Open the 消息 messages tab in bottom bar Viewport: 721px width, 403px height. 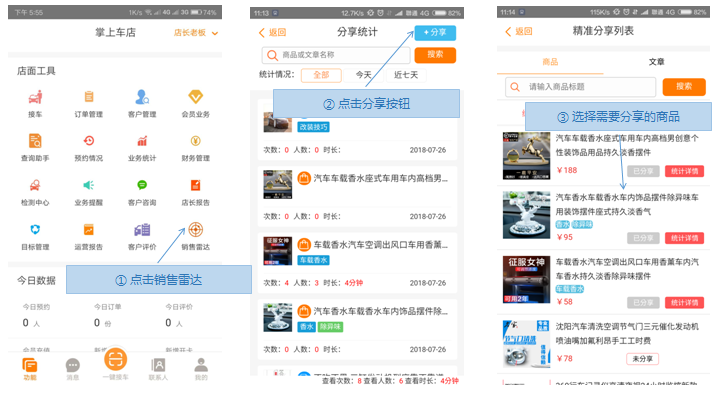point(72,369)
